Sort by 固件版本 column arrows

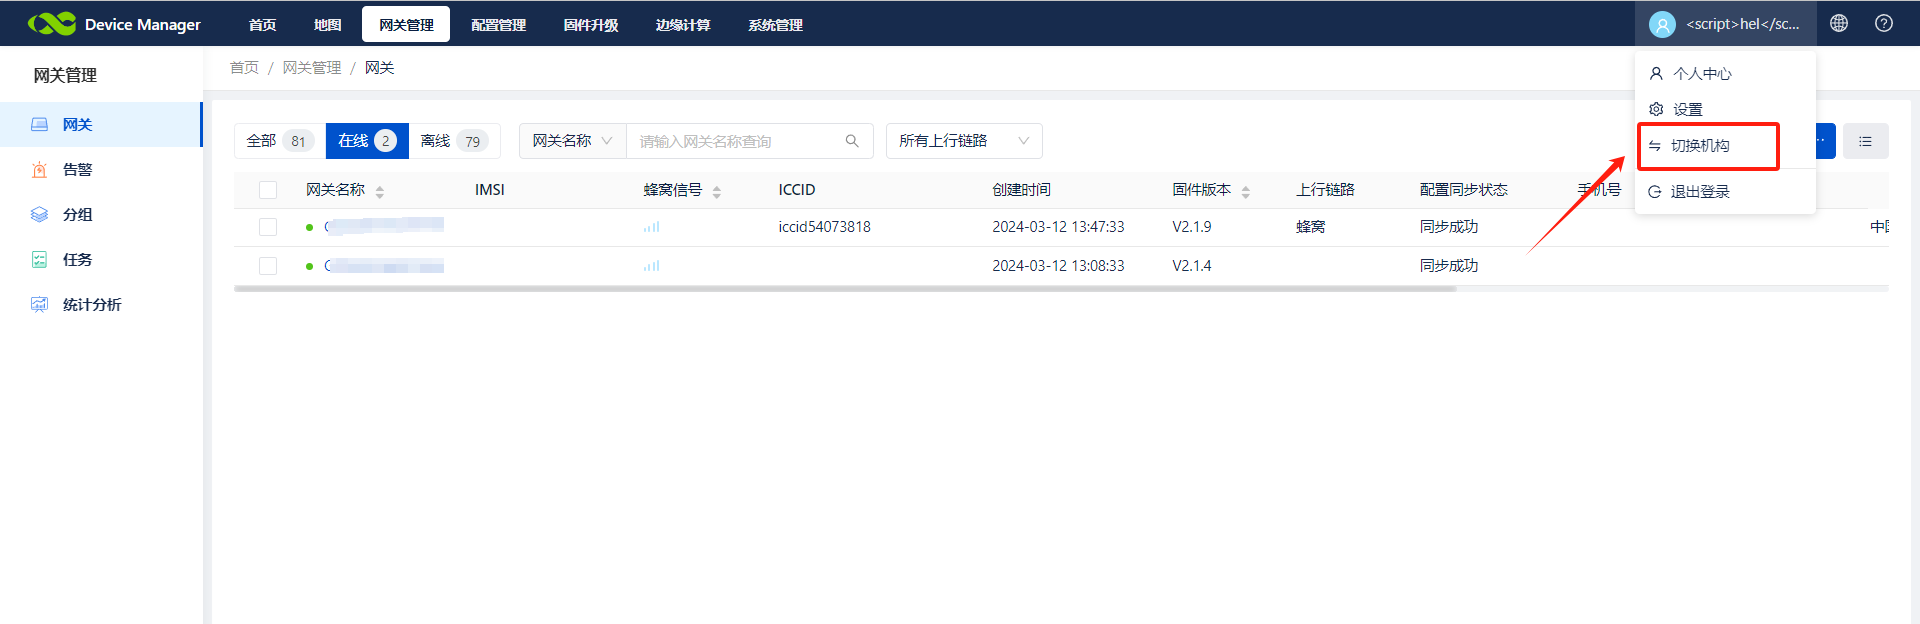(1246, 191)
